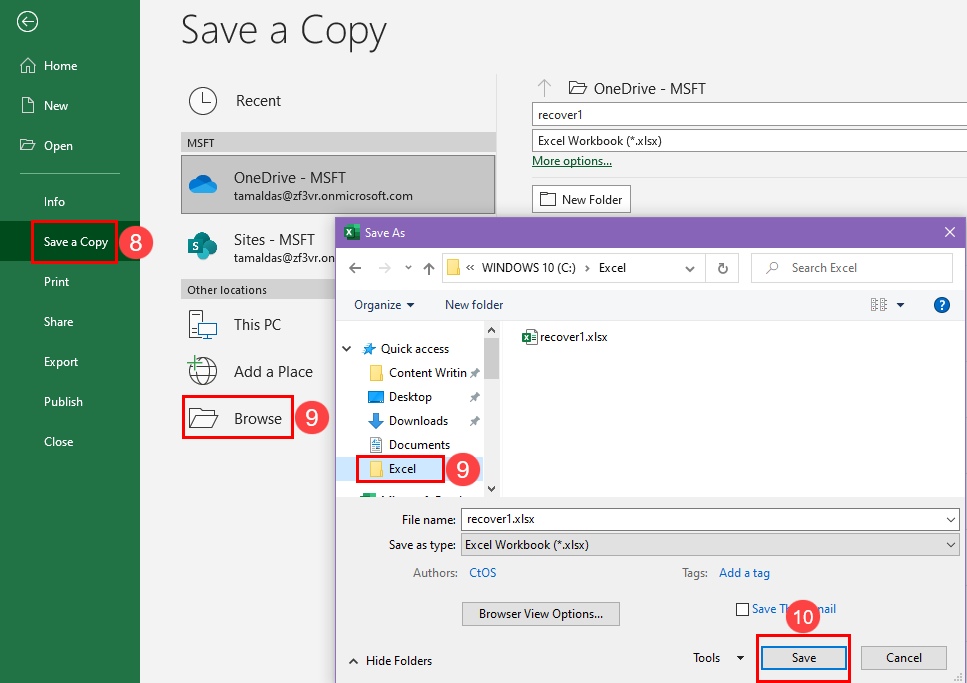Open the Organize menu
The image size is (967, 683).
coord(384,305)
